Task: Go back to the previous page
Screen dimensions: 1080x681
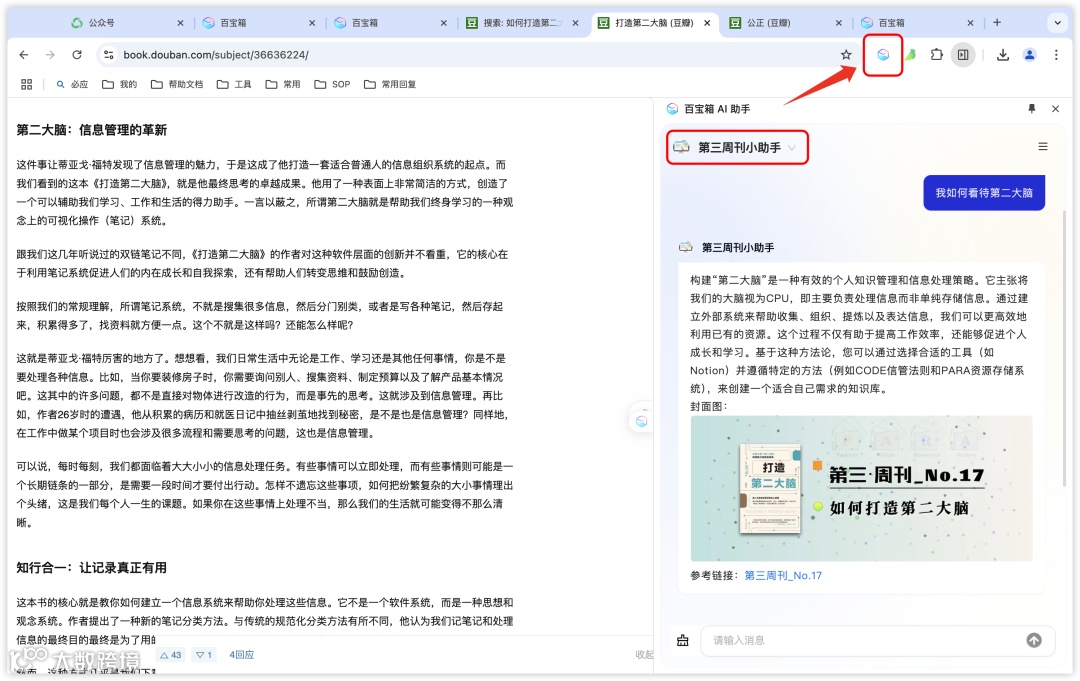Action: click(24, 54)
